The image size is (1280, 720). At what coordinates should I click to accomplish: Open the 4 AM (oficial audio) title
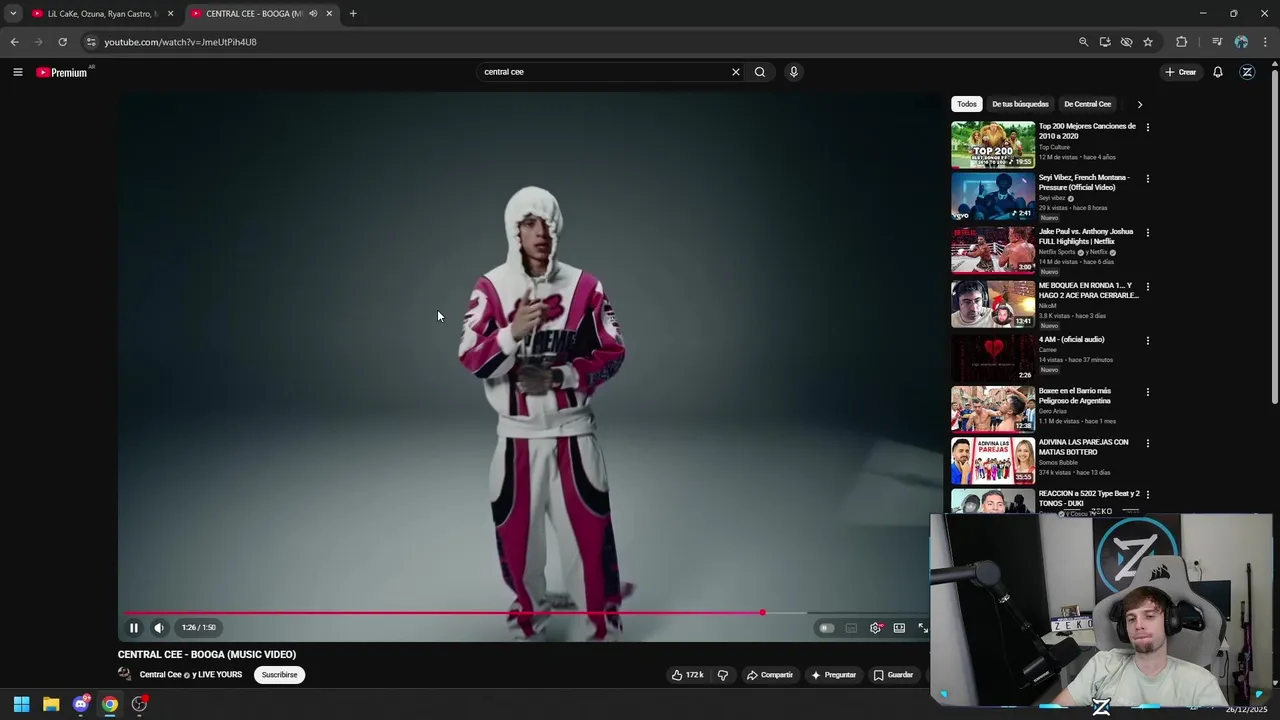pos(1071,340)
